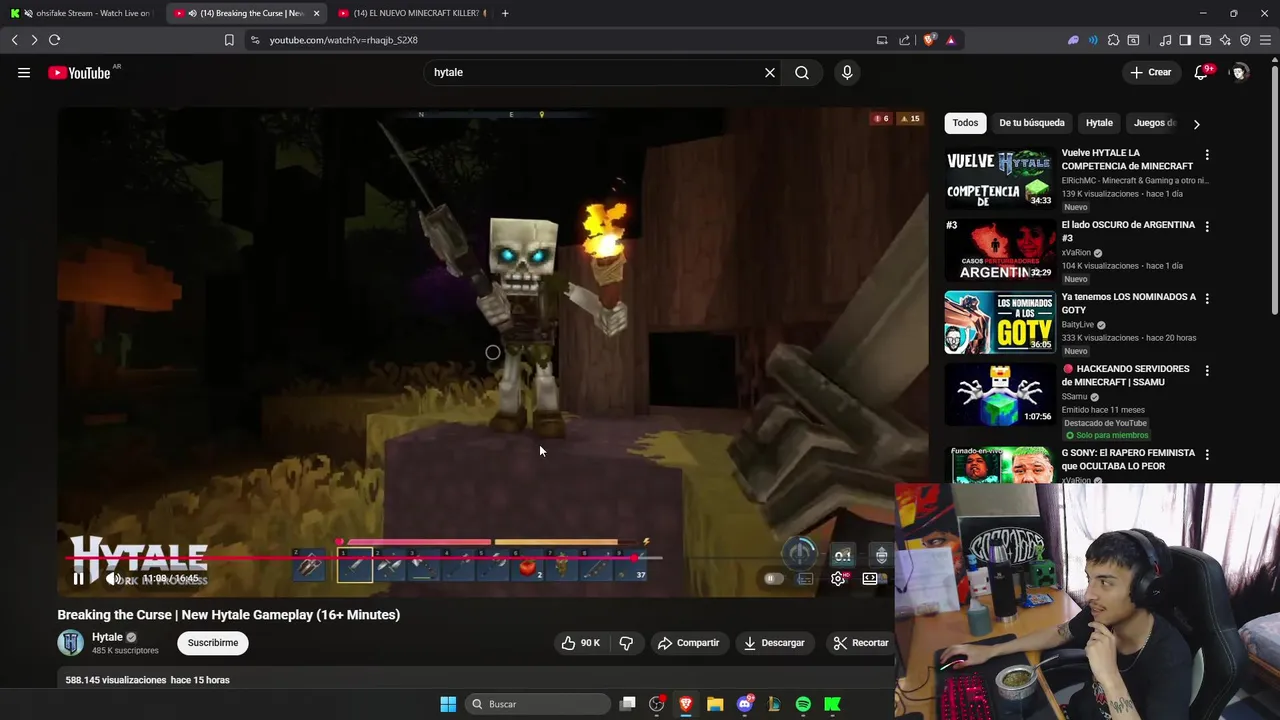
Task: Seek using the red video progress bar
Action: coord(352,558)
